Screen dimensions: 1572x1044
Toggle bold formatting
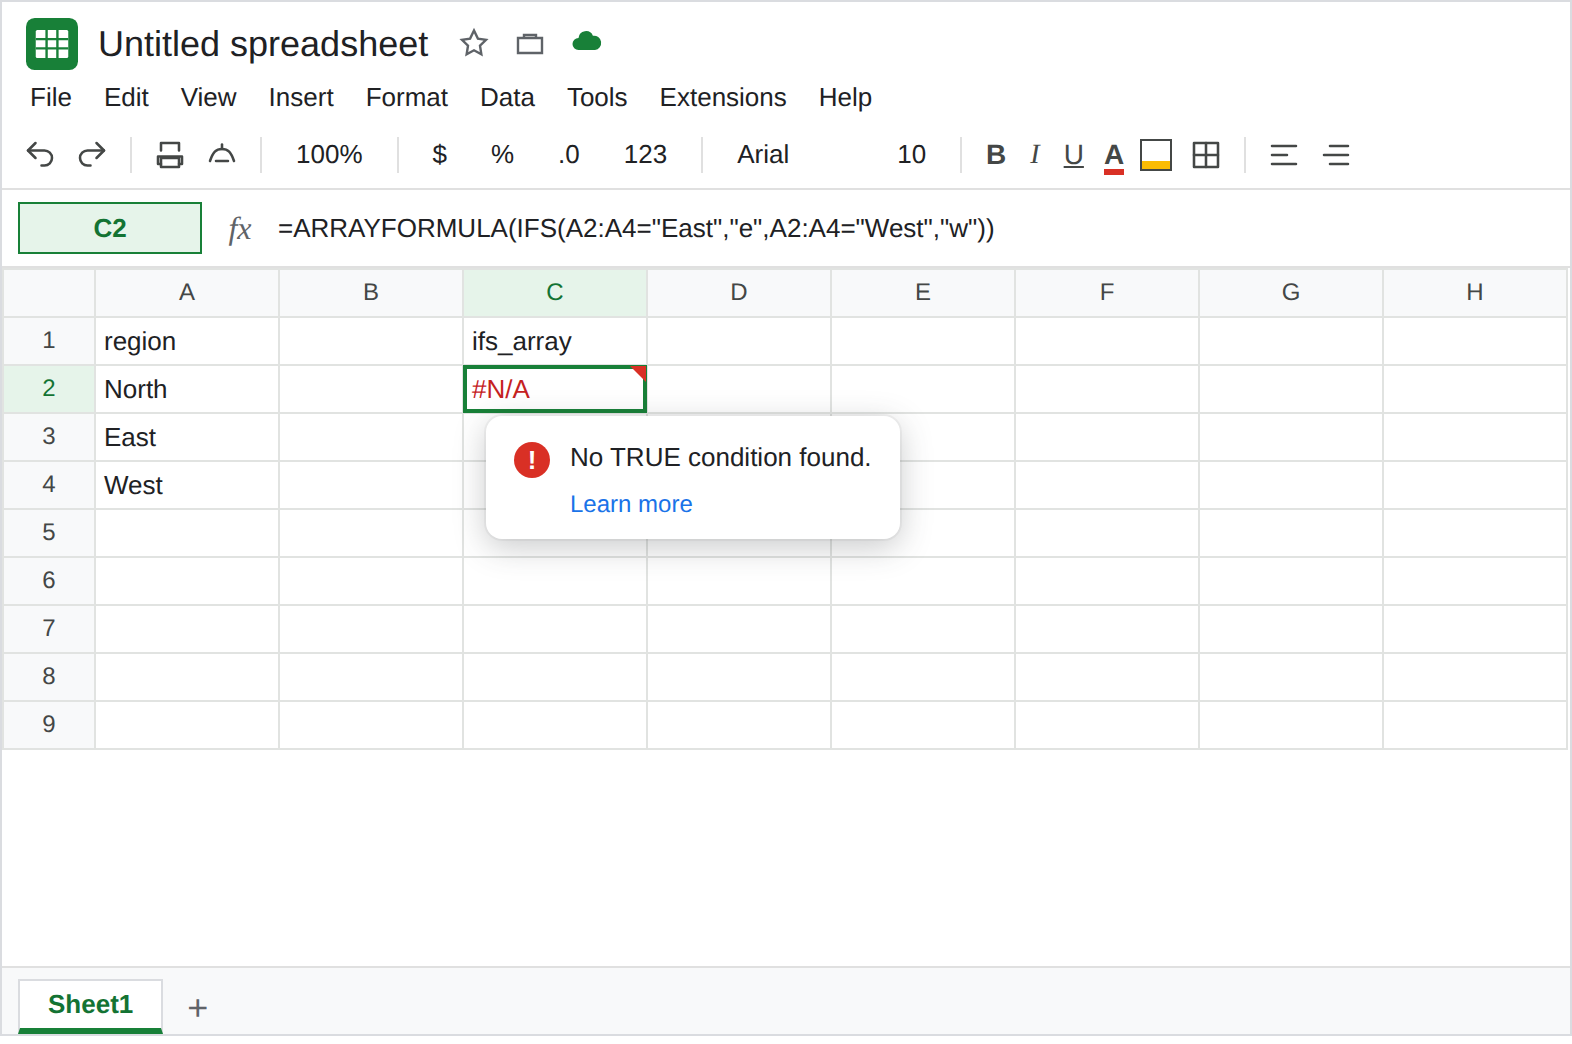point(996,155)
